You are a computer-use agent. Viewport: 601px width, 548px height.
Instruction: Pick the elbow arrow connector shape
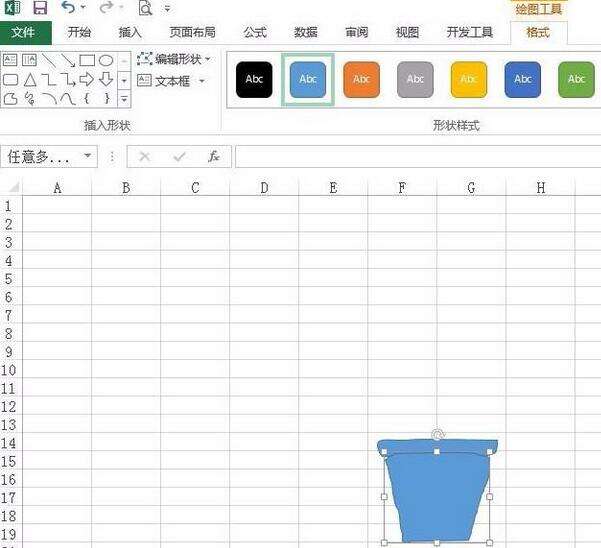point(68,80)
